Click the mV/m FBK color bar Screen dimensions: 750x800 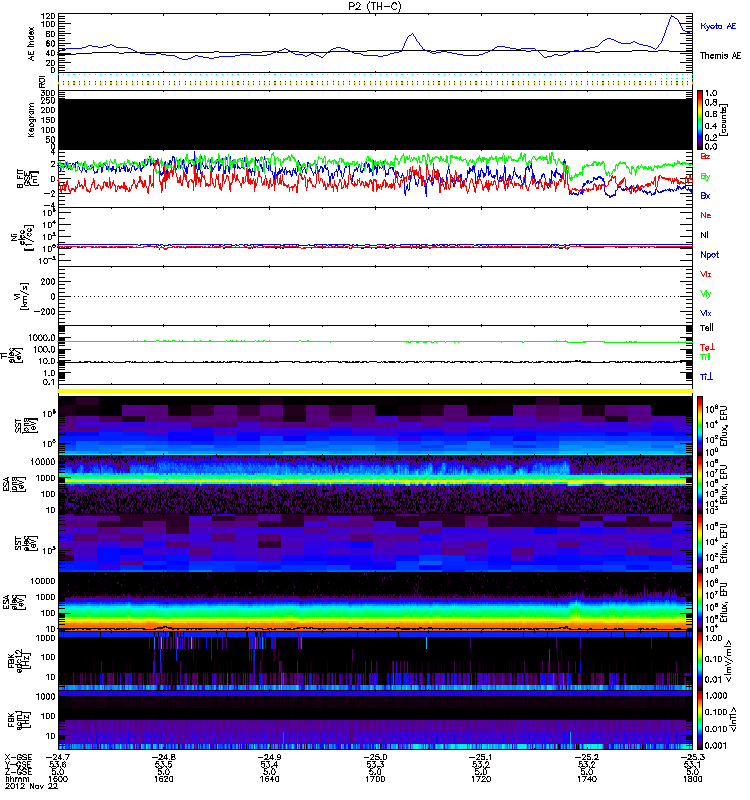700,661
